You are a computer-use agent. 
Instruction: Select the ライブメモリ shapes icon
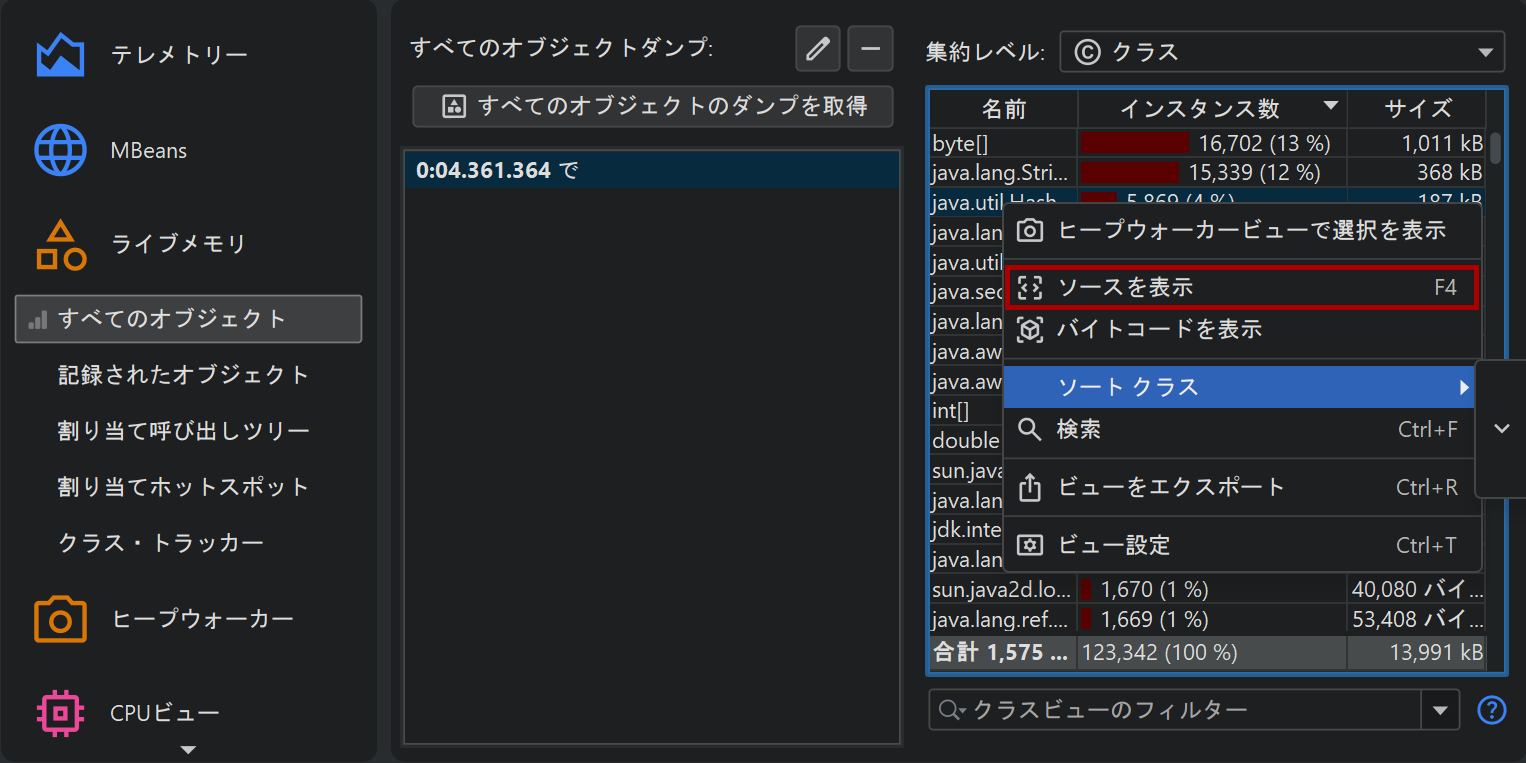60,245
